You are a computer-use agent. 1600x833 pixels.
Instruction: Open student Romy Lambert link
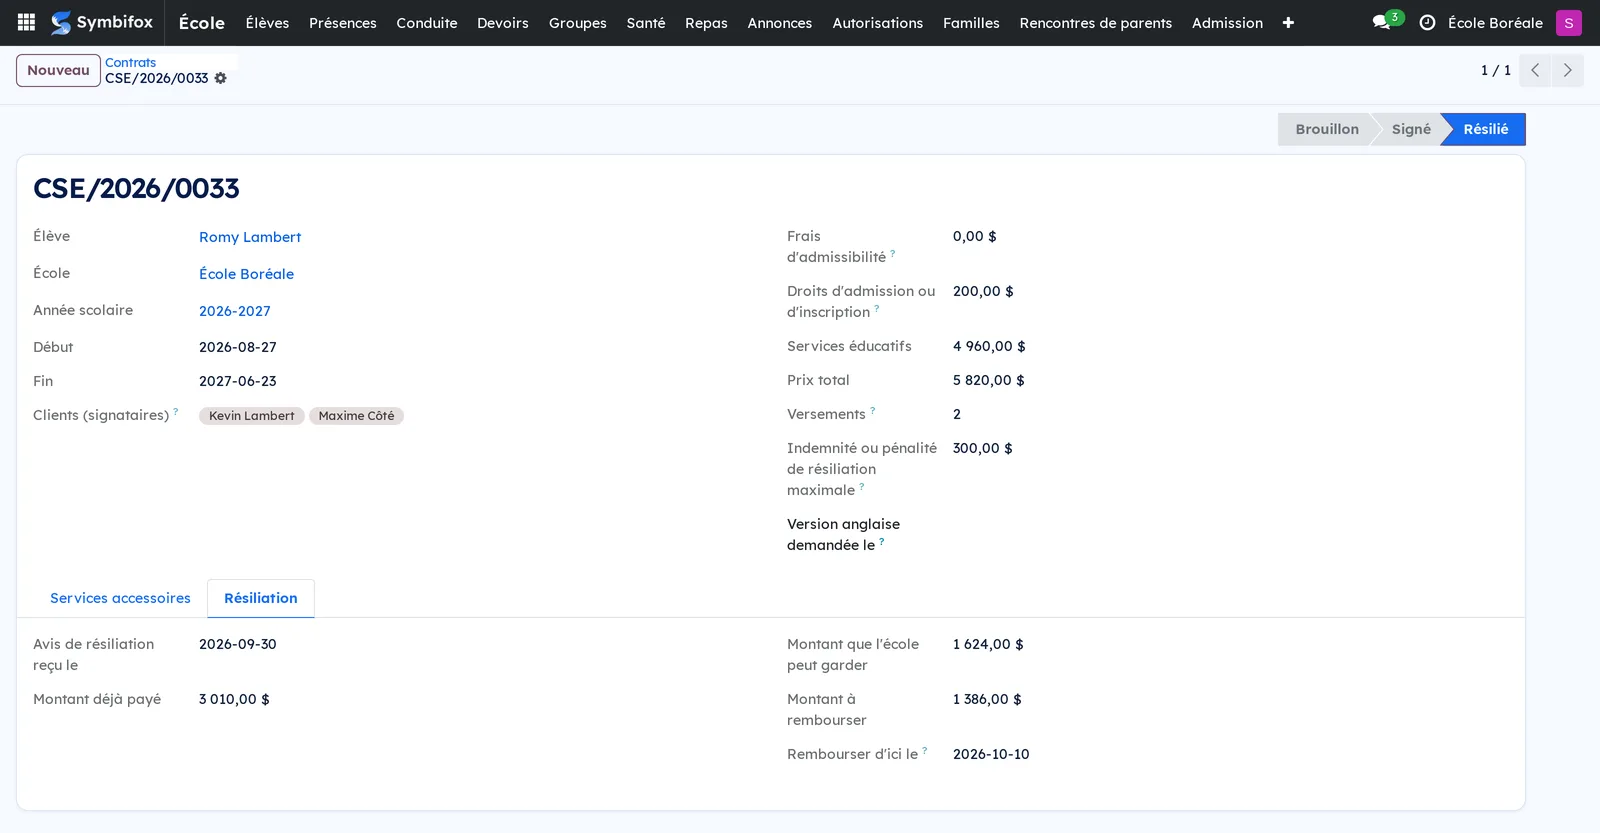(250, 237)
